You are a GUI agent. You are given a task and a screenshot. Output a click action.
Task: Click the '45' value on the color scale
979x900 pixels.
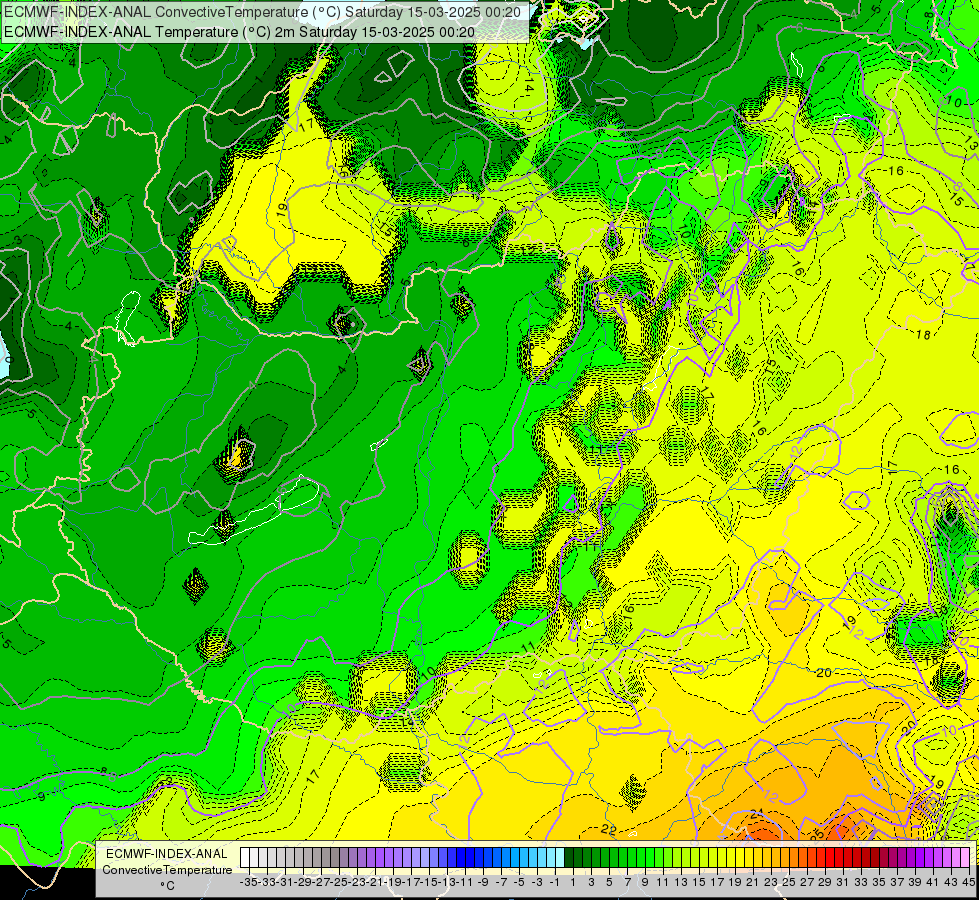pos(968,882)
